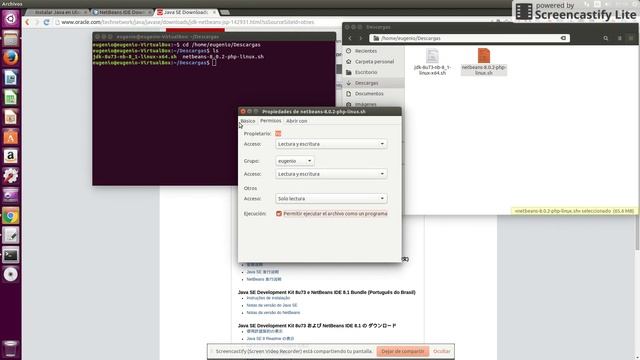Switch to 'NetBeans IDE Down...' Chrome tab
640x360 pixels.
click(121, 12)
